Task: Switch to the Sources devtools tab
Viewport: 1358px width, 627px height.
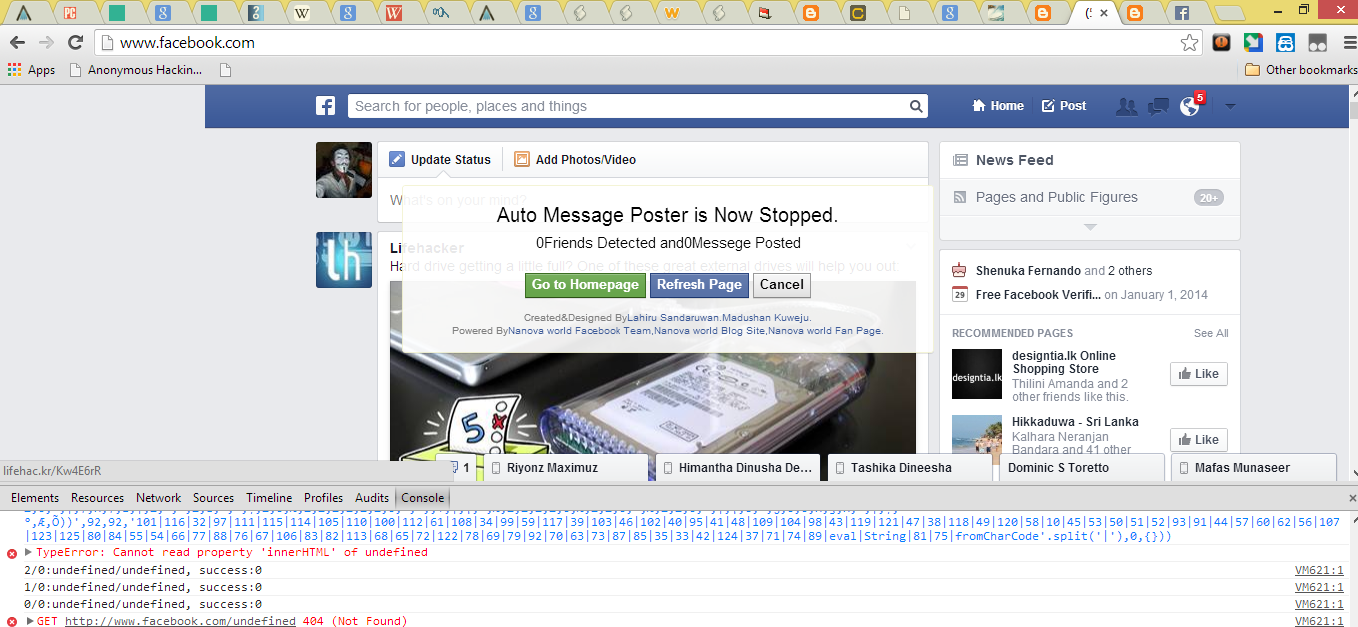Action: click(213, 497)
